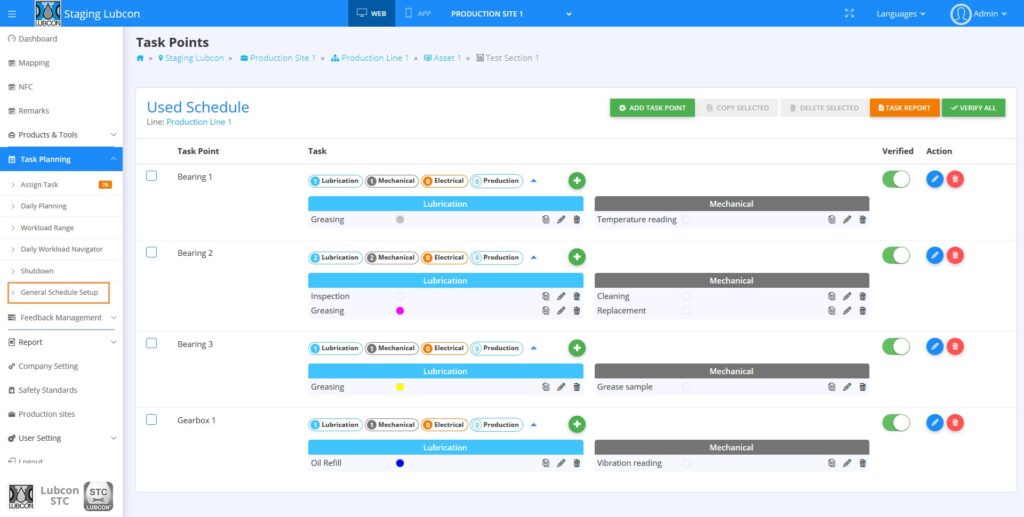Tick the Bearing 1 checkbox
Image resolution: width=1024 pixels, height=517 pixels.
pyautogui.click(x=152, y=176)
